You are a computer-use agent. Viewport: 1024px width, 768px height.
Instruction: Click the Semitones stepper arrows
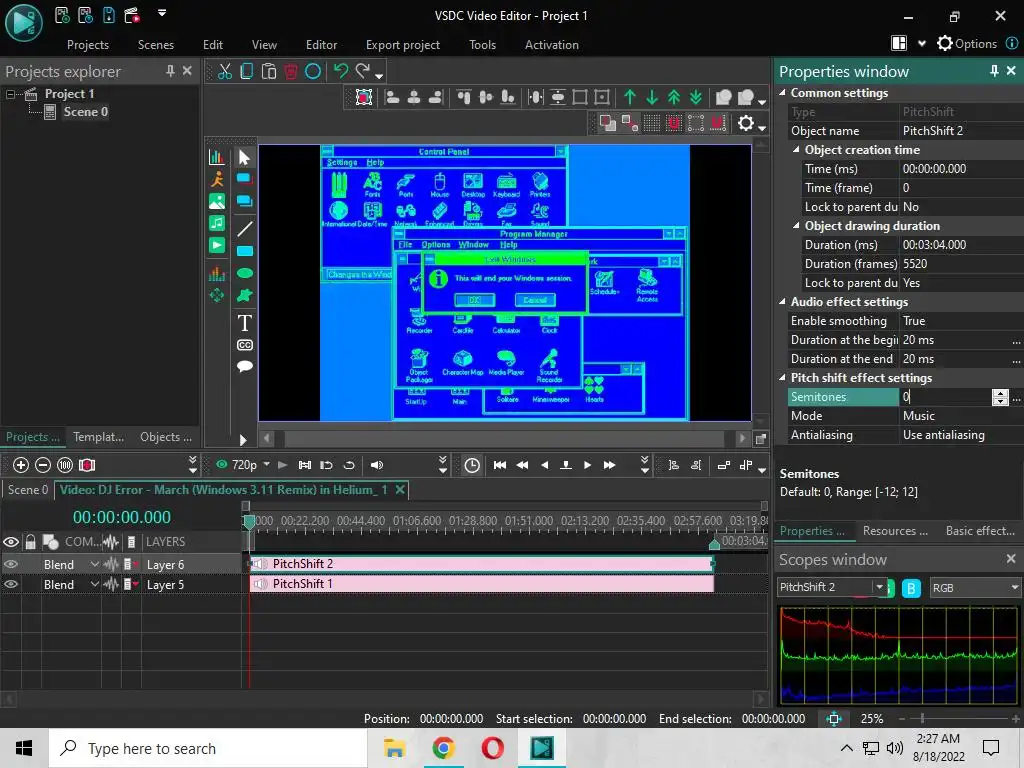[1000, 397]
